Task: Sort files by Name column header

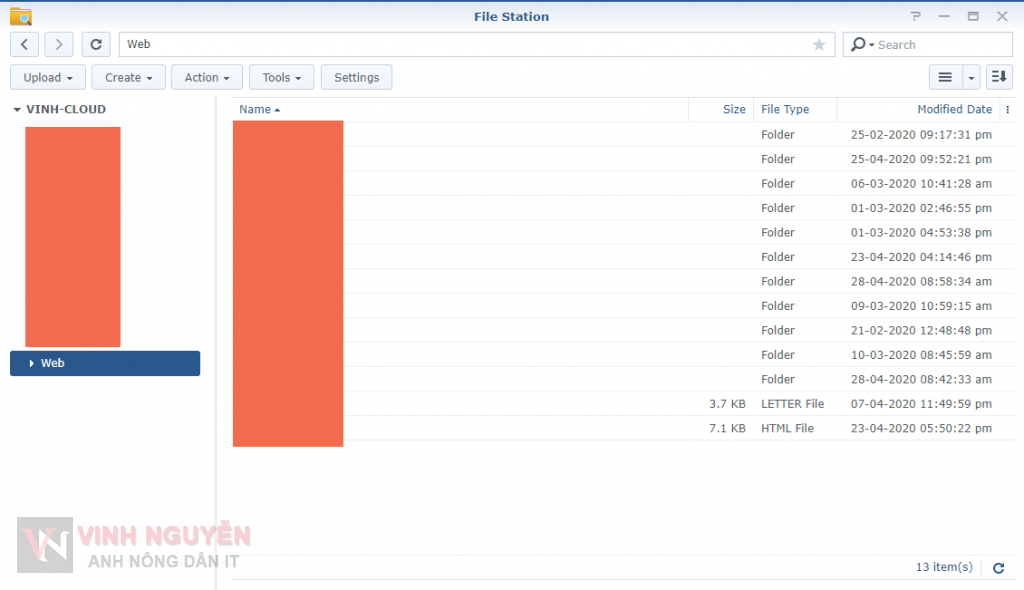Action: [x=256, y=110]
